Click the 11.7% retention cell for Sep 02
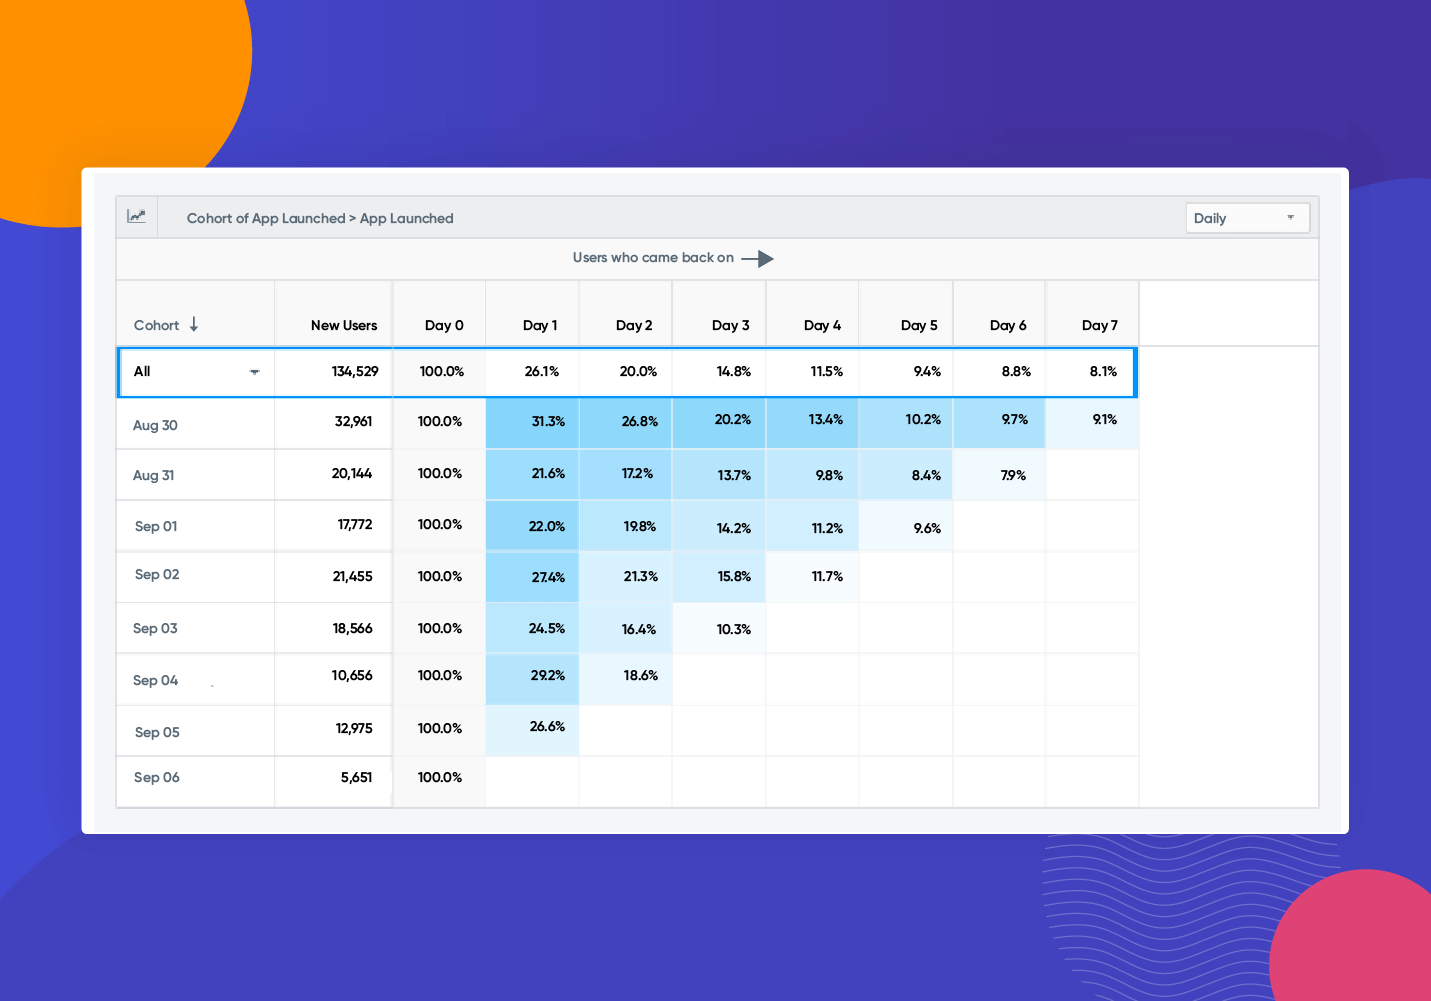 click(x=812, y=577)
